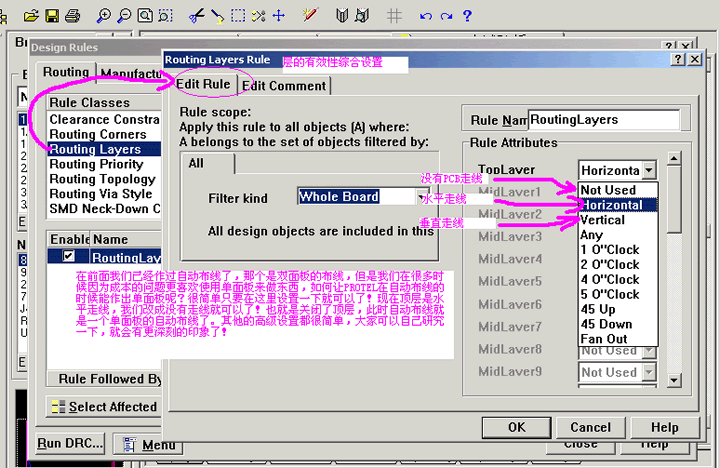Select Routing Via Style in Rule Classes
This screenshot has height=468, width=720.
[x=104, y=194]
